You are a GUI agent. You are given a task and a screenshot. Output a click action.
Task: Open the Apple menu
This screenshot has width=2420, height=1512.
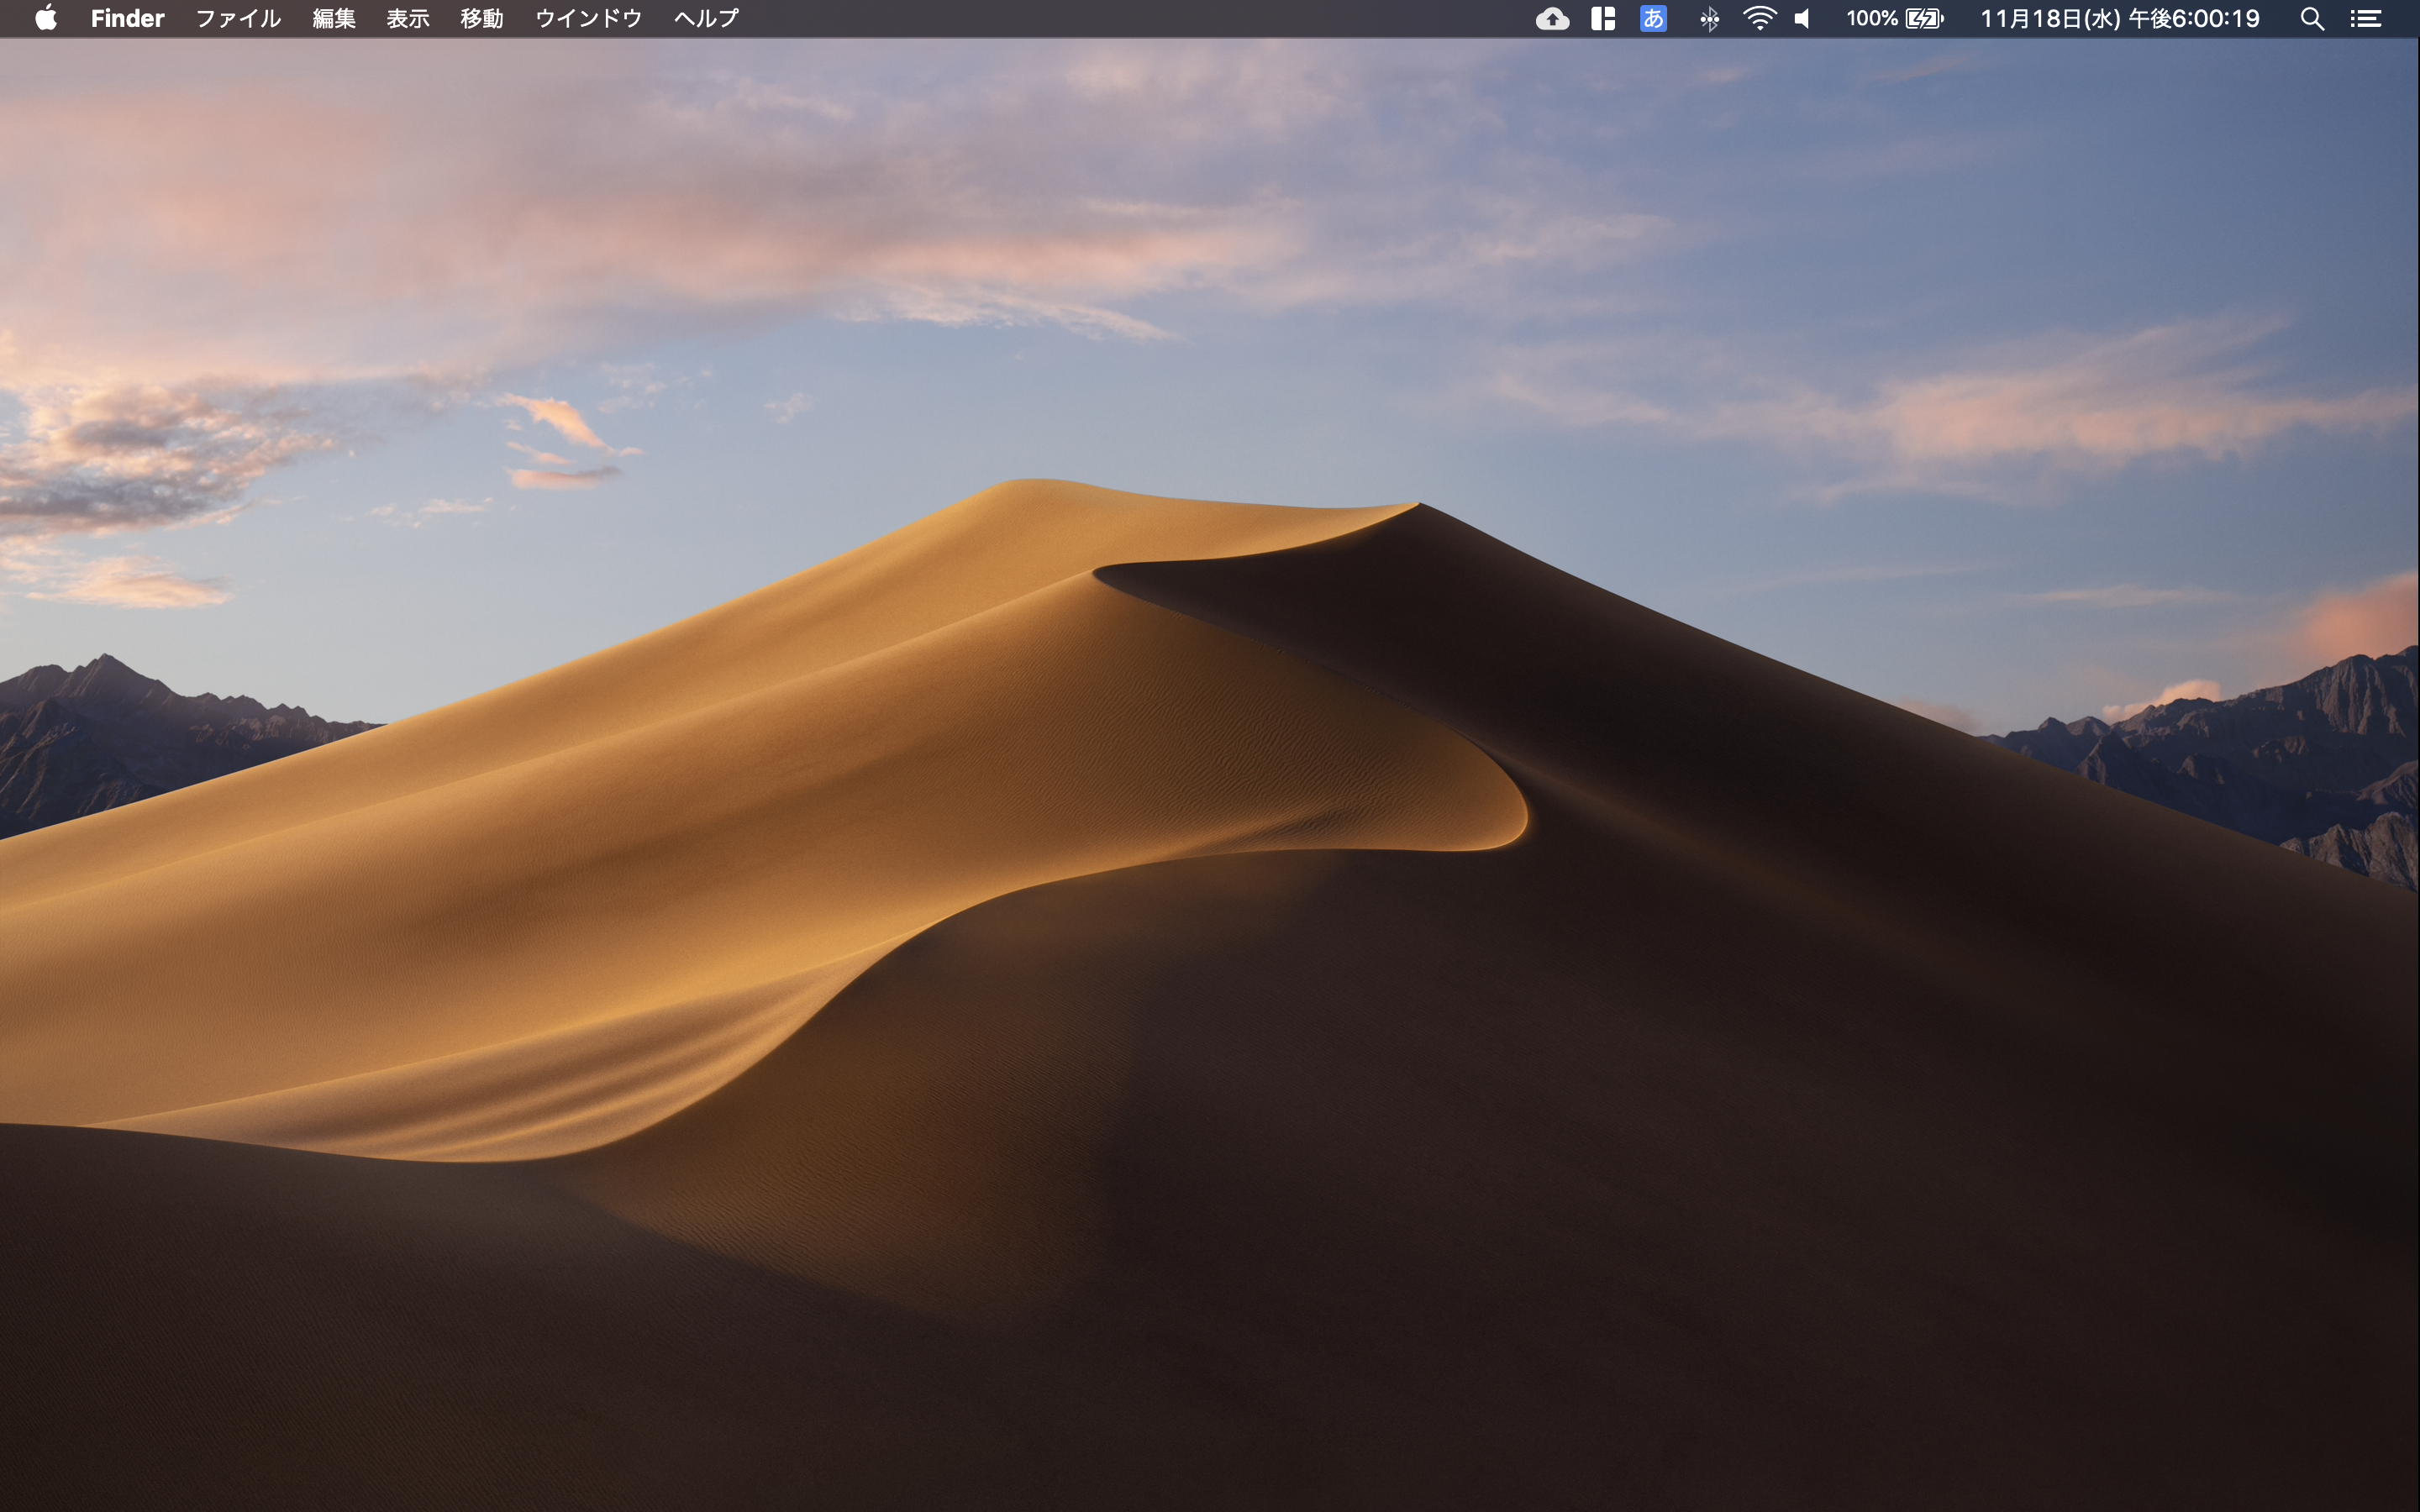click(46, 18)
